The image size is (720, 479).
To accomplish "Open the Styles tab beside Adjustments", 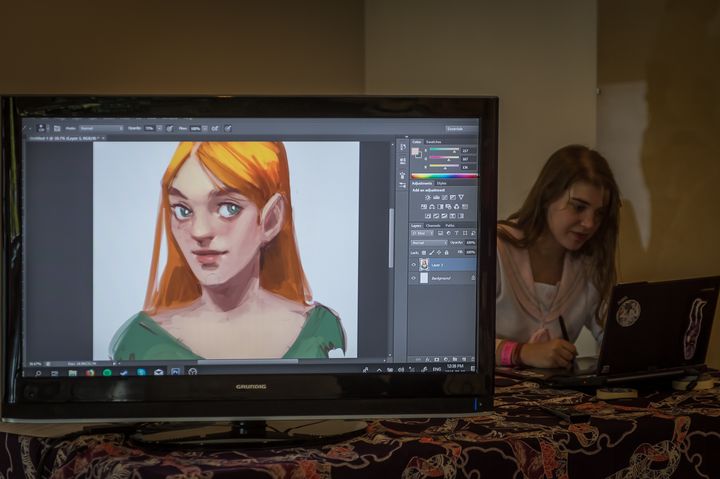I will pyautogui.click(x=442, y=183).
